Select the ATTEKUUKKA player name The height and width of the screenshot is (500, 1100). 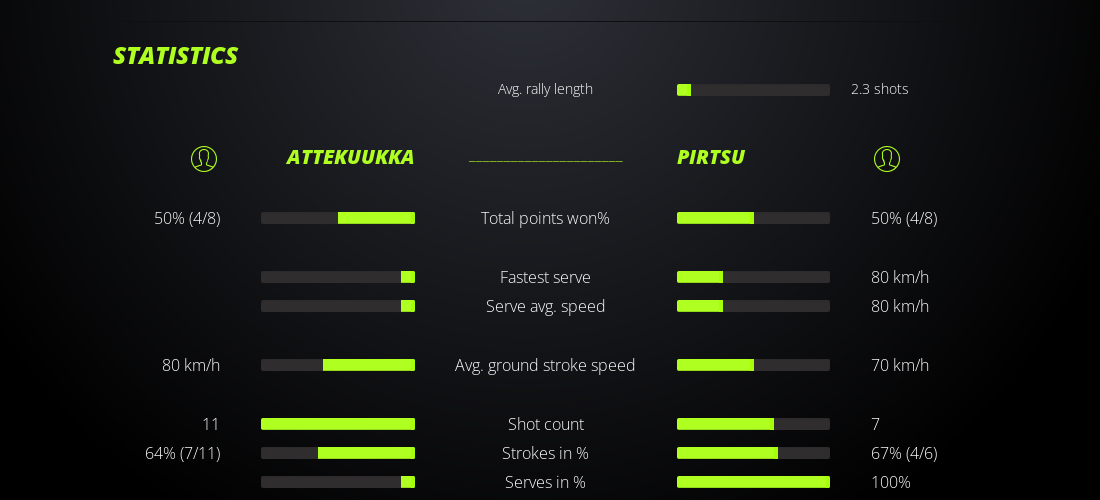(350, 157)
